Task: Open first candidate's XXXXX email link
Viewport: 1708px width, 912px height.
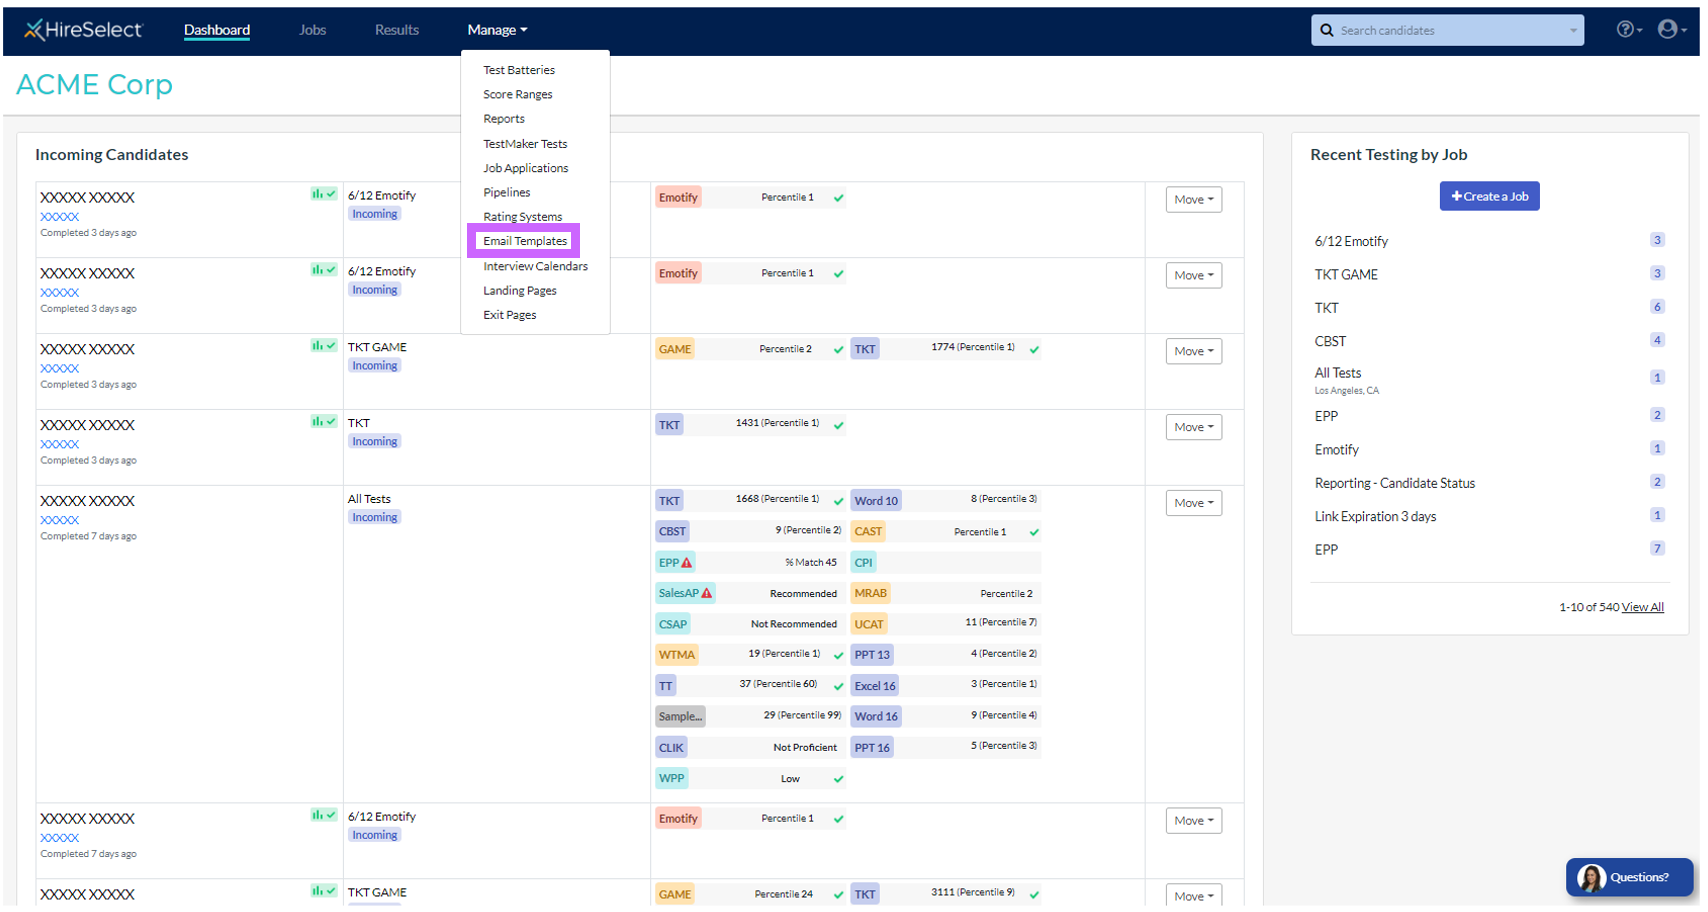Action: [x=60, y=217]
